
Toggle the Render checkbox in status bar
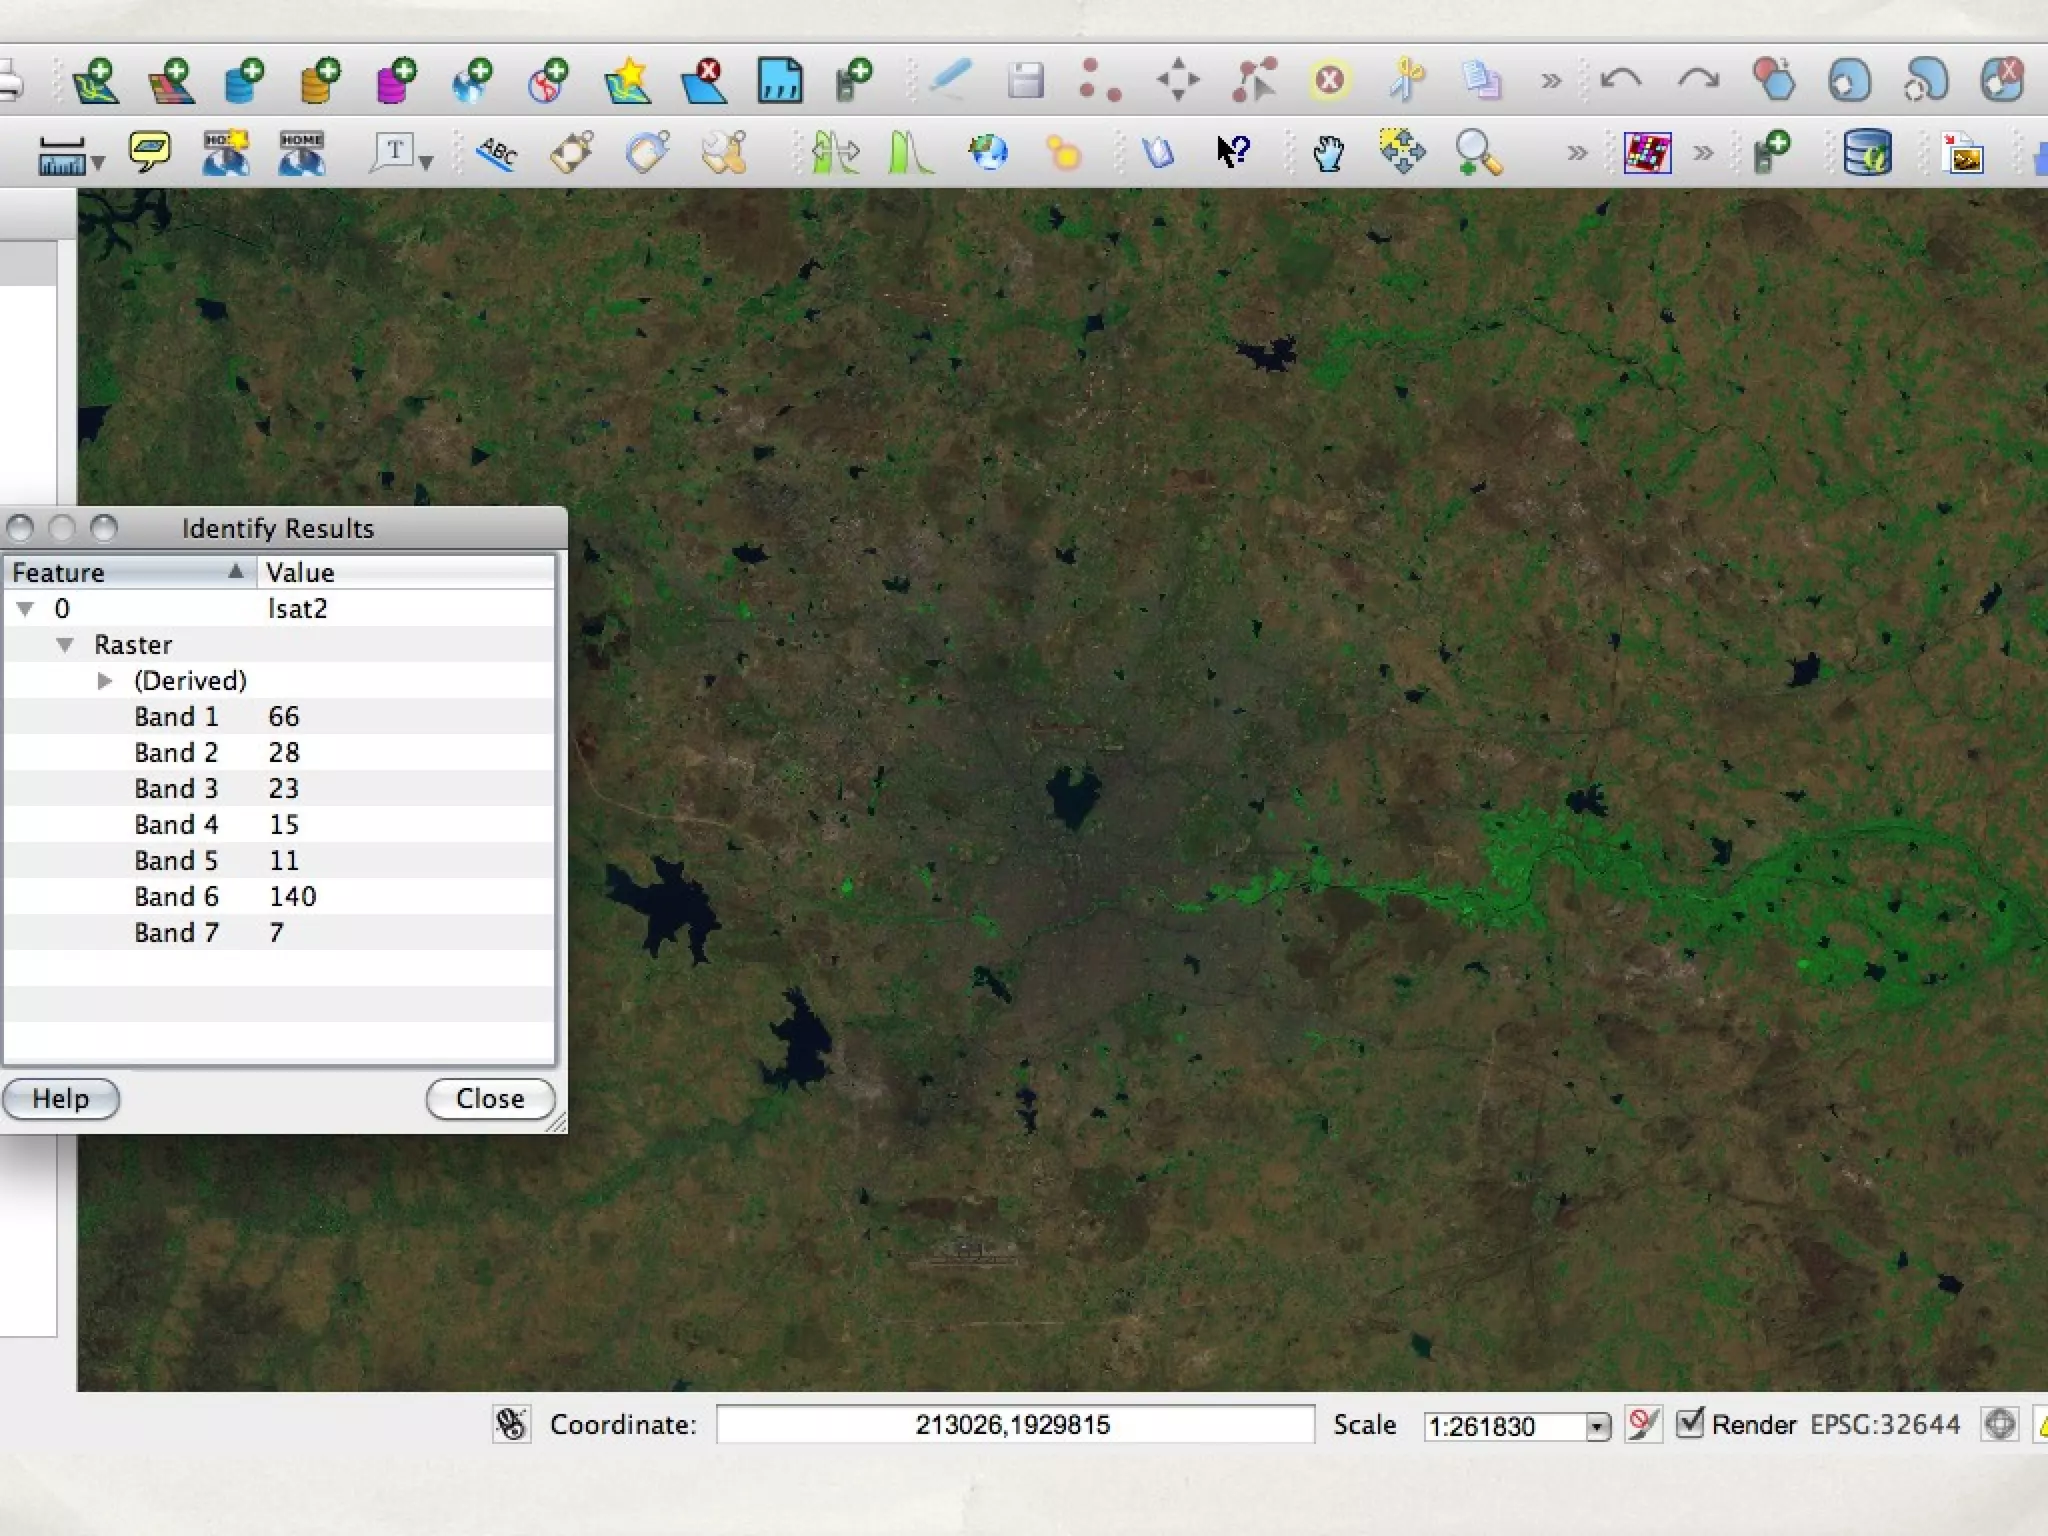click(1689, 1422)
